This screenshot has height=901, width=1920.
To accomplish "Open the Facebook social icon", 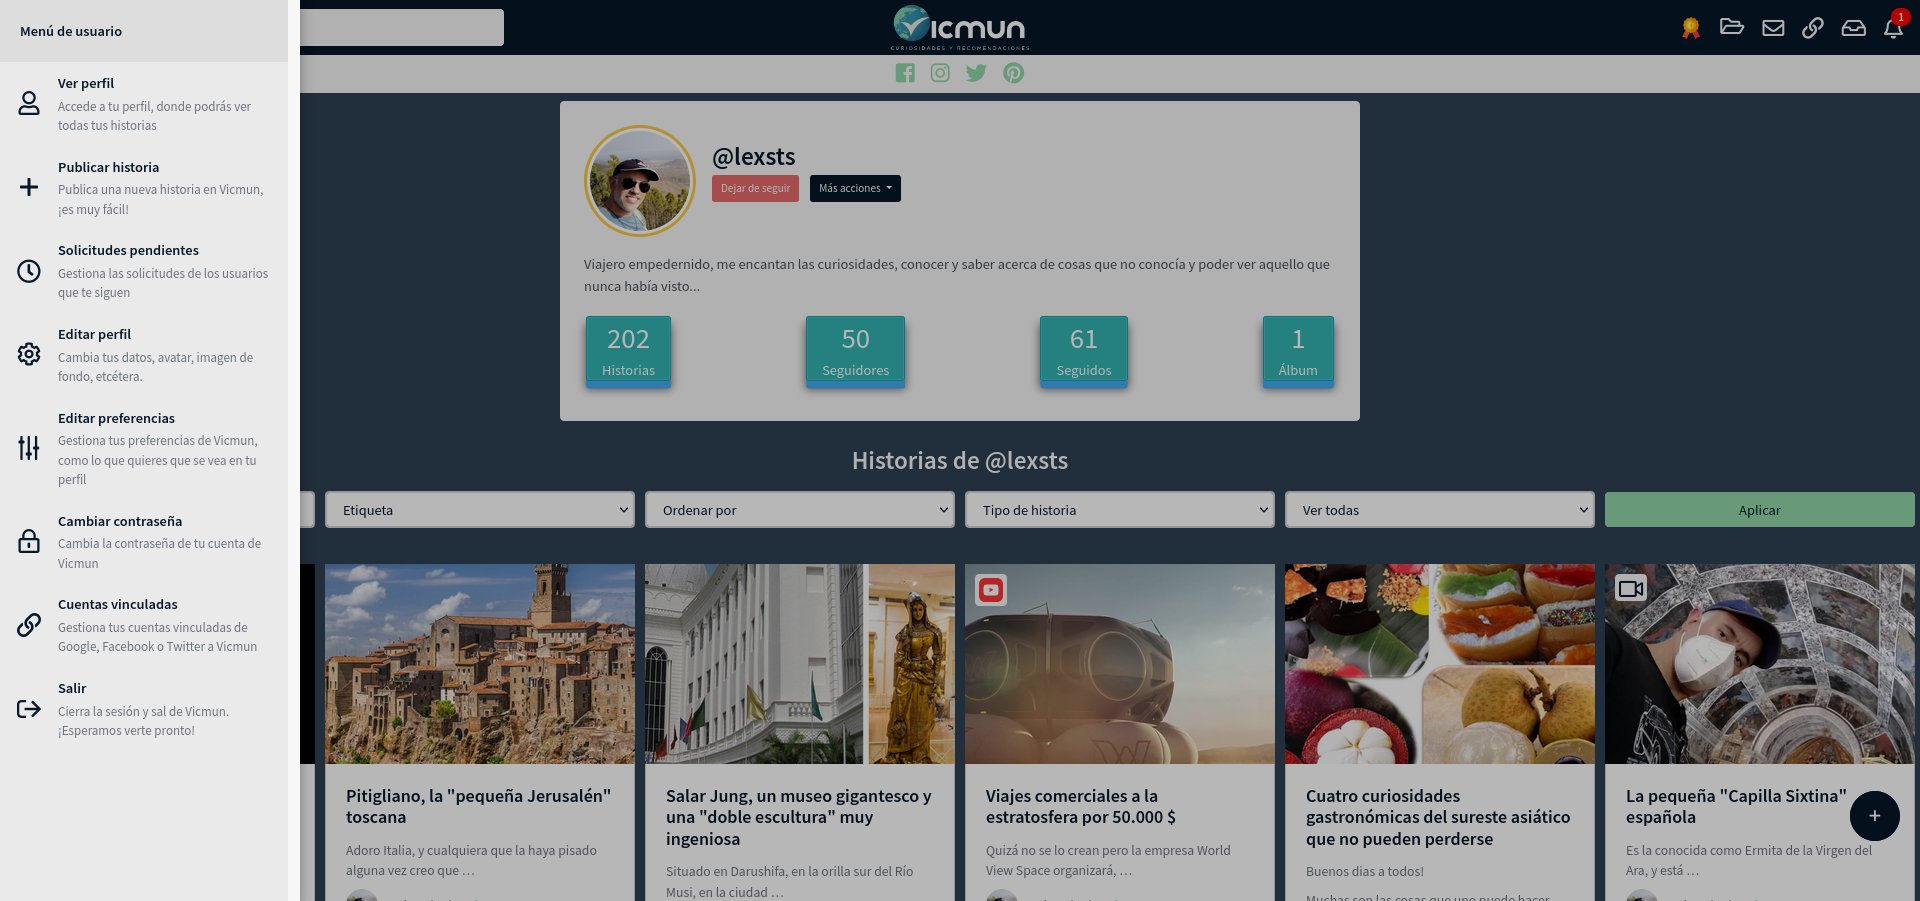I will [x=905, y=73].
